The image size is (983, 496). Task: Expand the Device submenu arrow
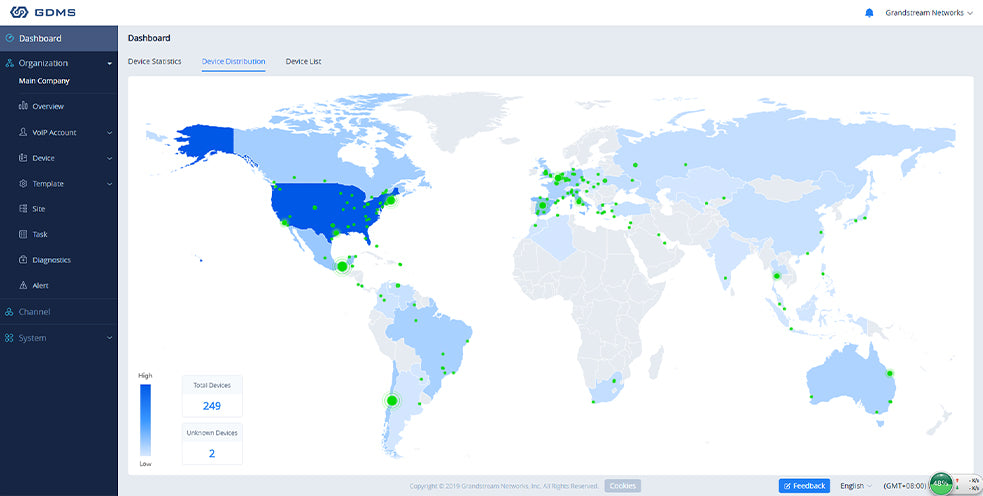pyautogui.click(x=109, y=159)
